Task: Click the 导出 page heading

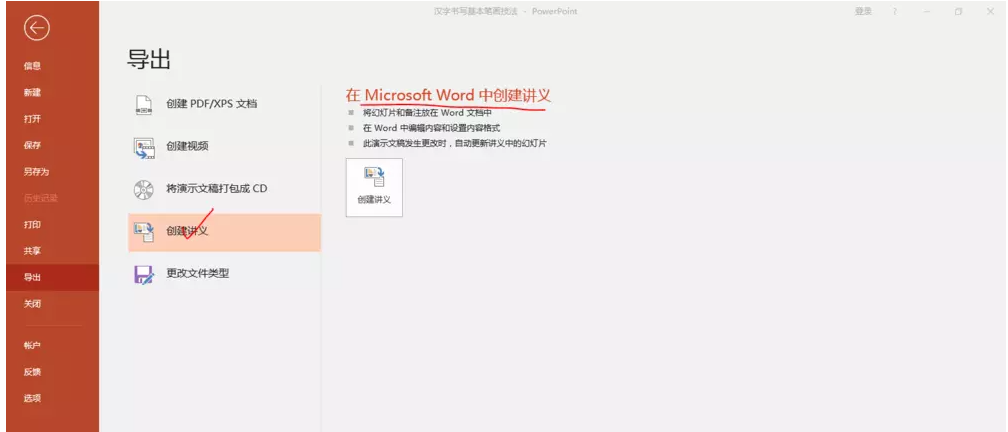Action: (x=148, y=59)
